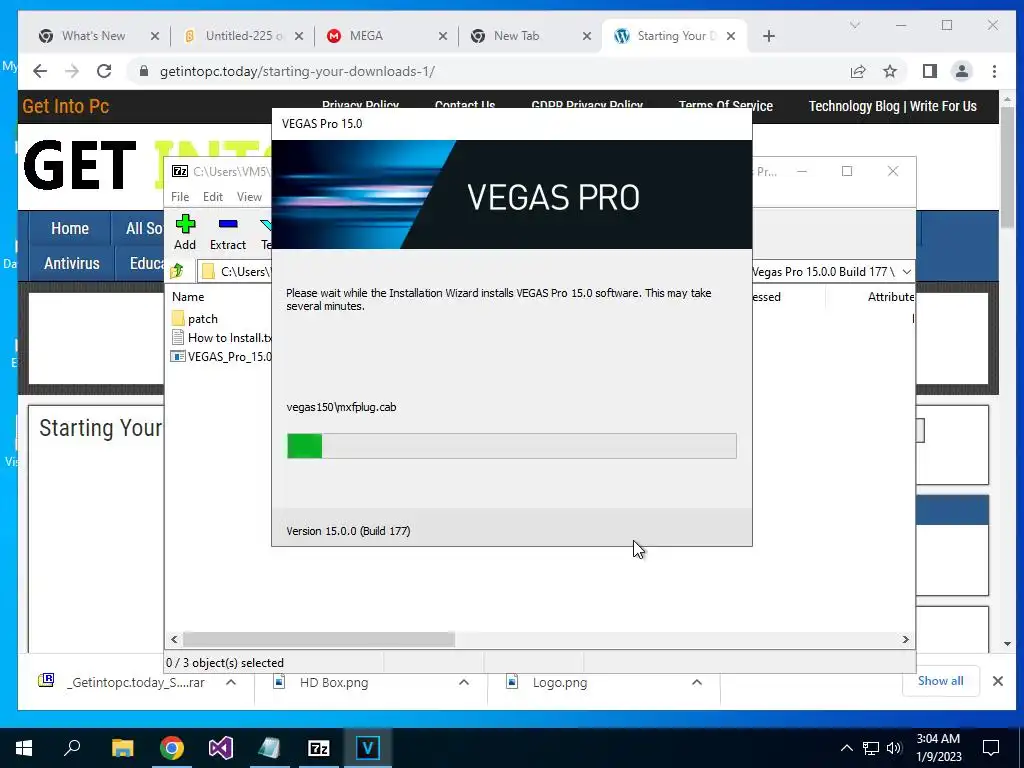Close the downloads bar
Image resolution: width=1024 pixels, height=768 pixels.
(998, 681)
